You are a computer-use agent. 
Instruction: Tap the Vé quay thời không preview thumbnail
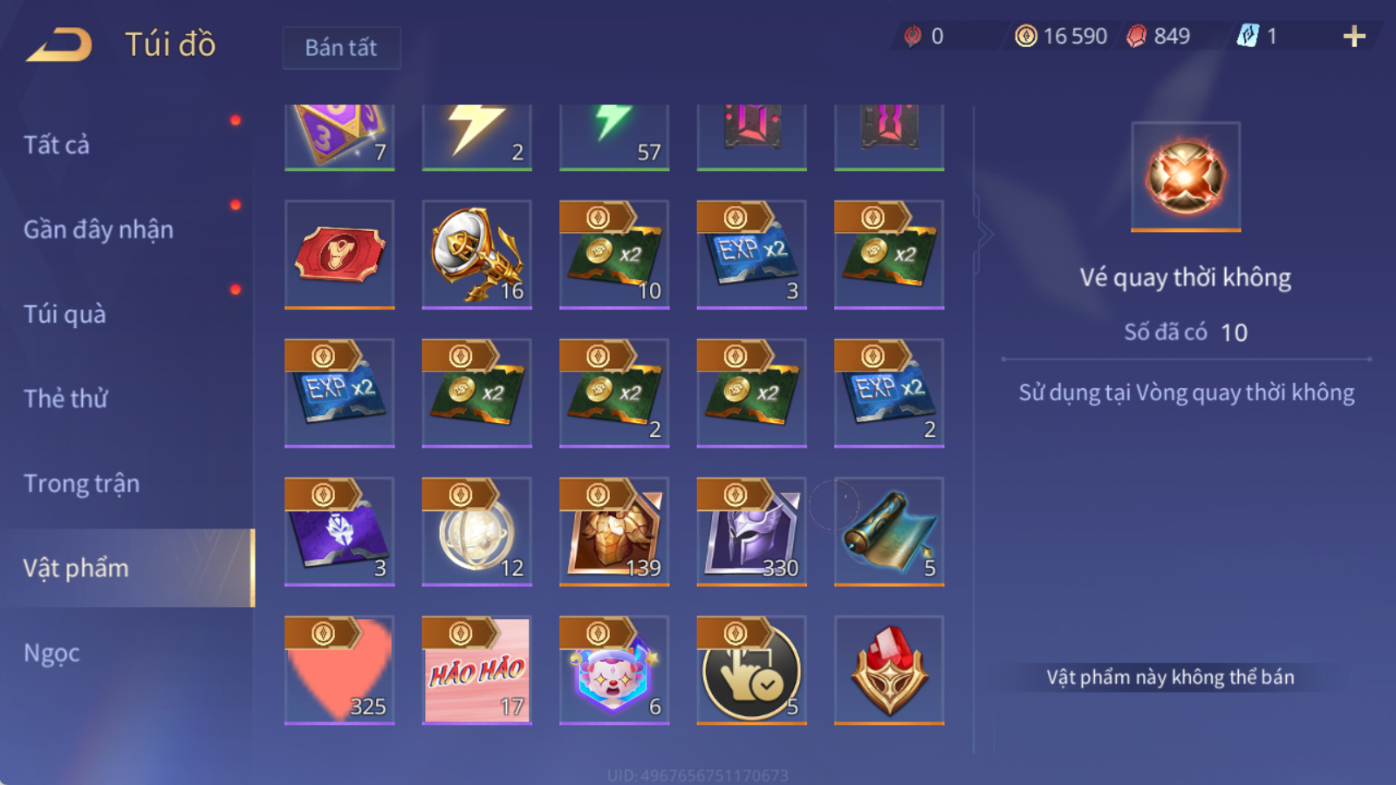click(1186, 177)
